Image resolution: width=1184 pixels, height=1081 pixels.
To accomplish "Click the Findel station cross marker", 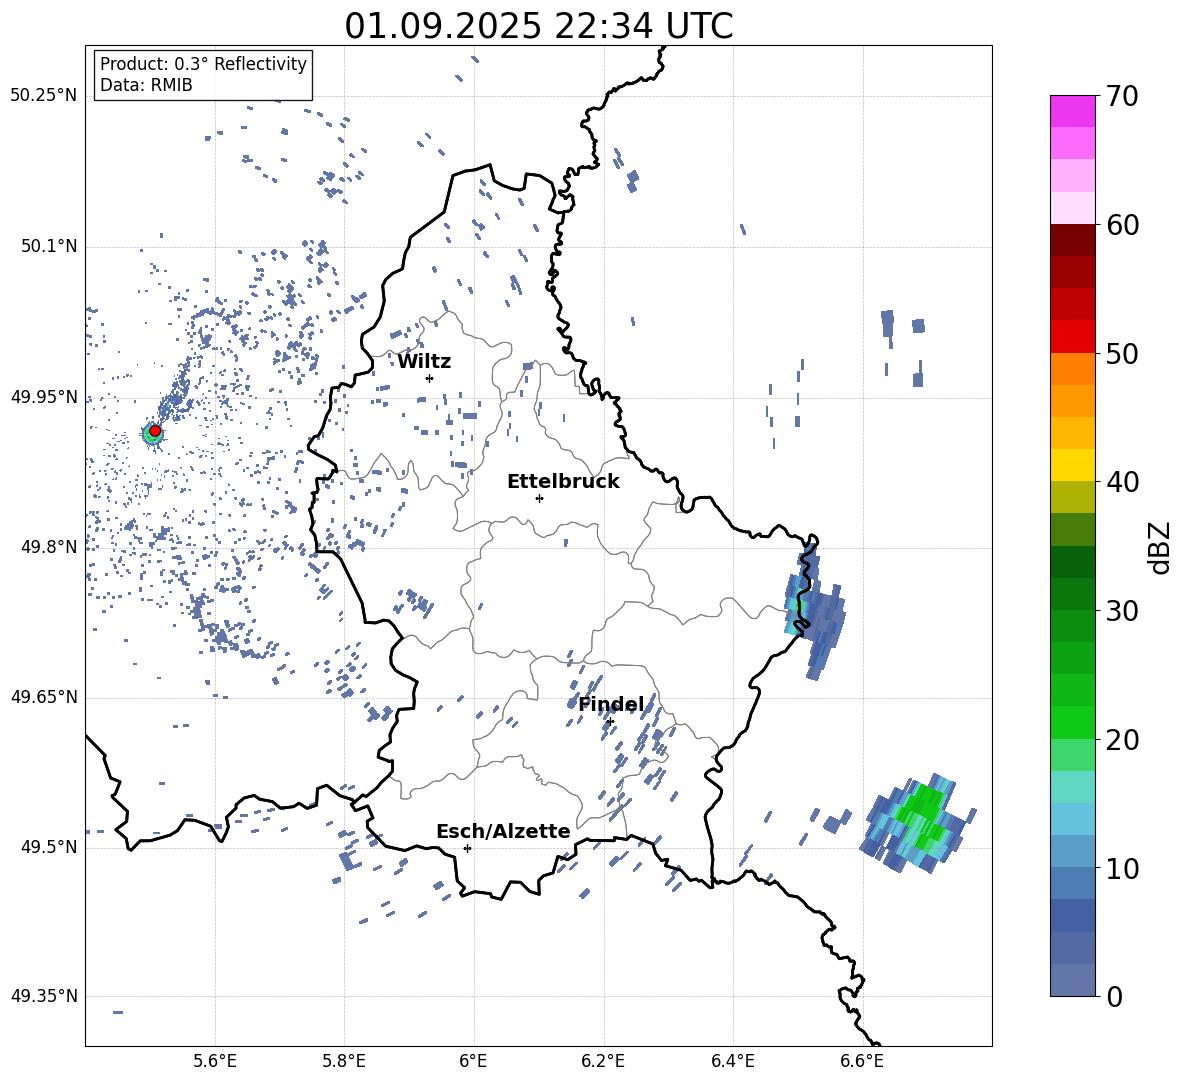I will tap(610, 722).
